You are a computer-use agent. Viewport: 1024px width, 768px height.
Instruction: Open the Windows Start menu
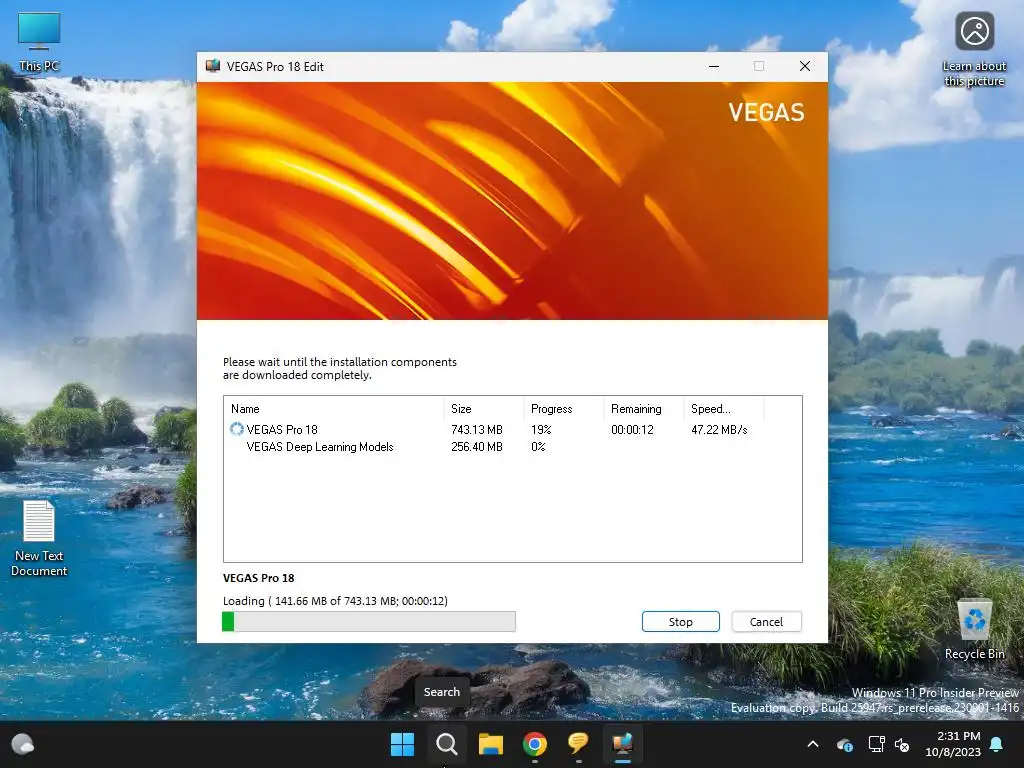(x=402, y=744)
